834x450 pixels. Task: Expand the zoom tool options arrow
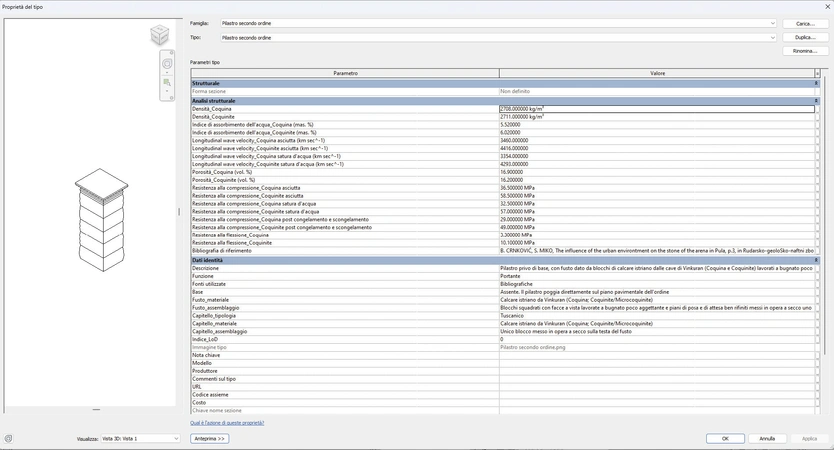[167, 91]
